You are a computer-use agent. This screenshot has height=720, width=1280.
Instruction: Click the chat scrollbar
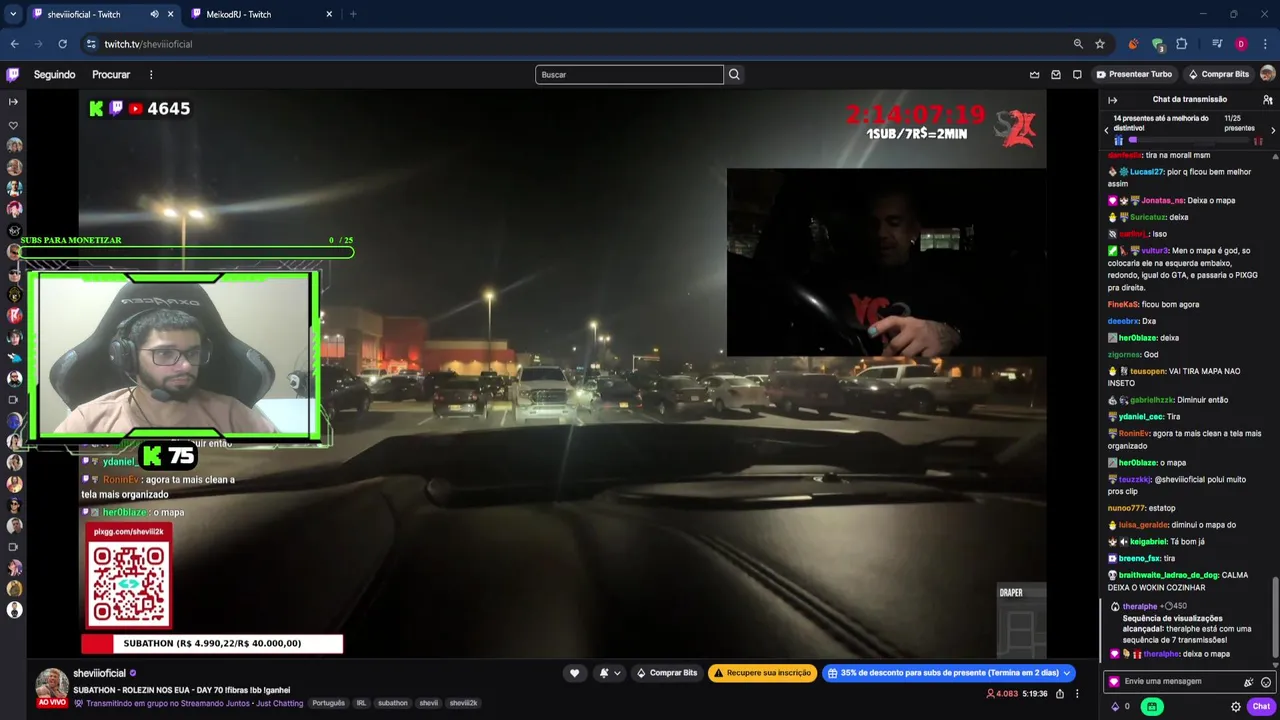click(1275, 619)
